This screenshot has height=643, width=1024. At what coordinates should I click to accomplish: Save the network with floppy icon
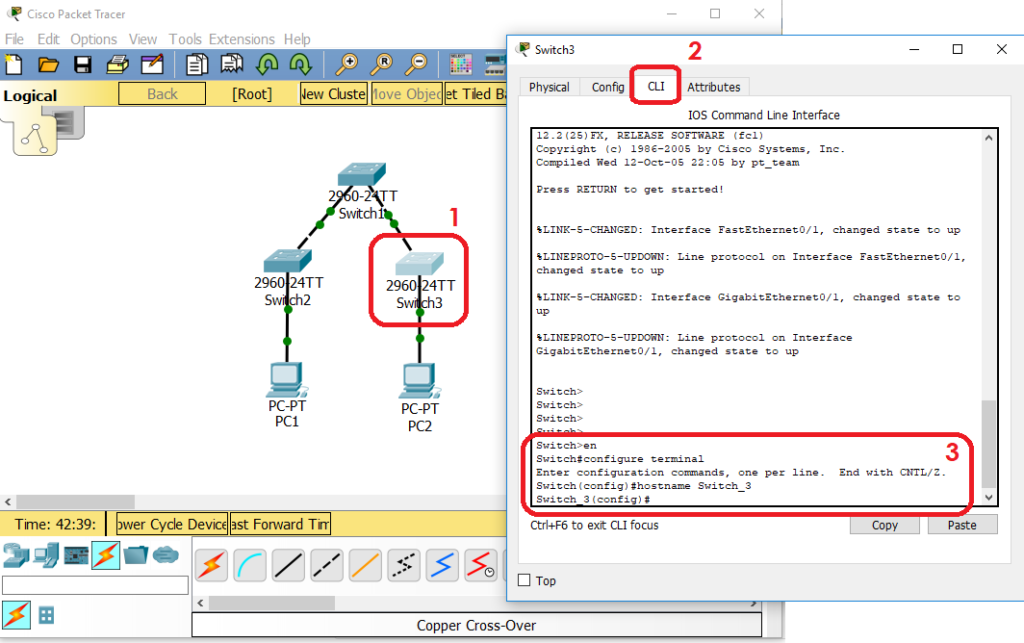[83, 64]
